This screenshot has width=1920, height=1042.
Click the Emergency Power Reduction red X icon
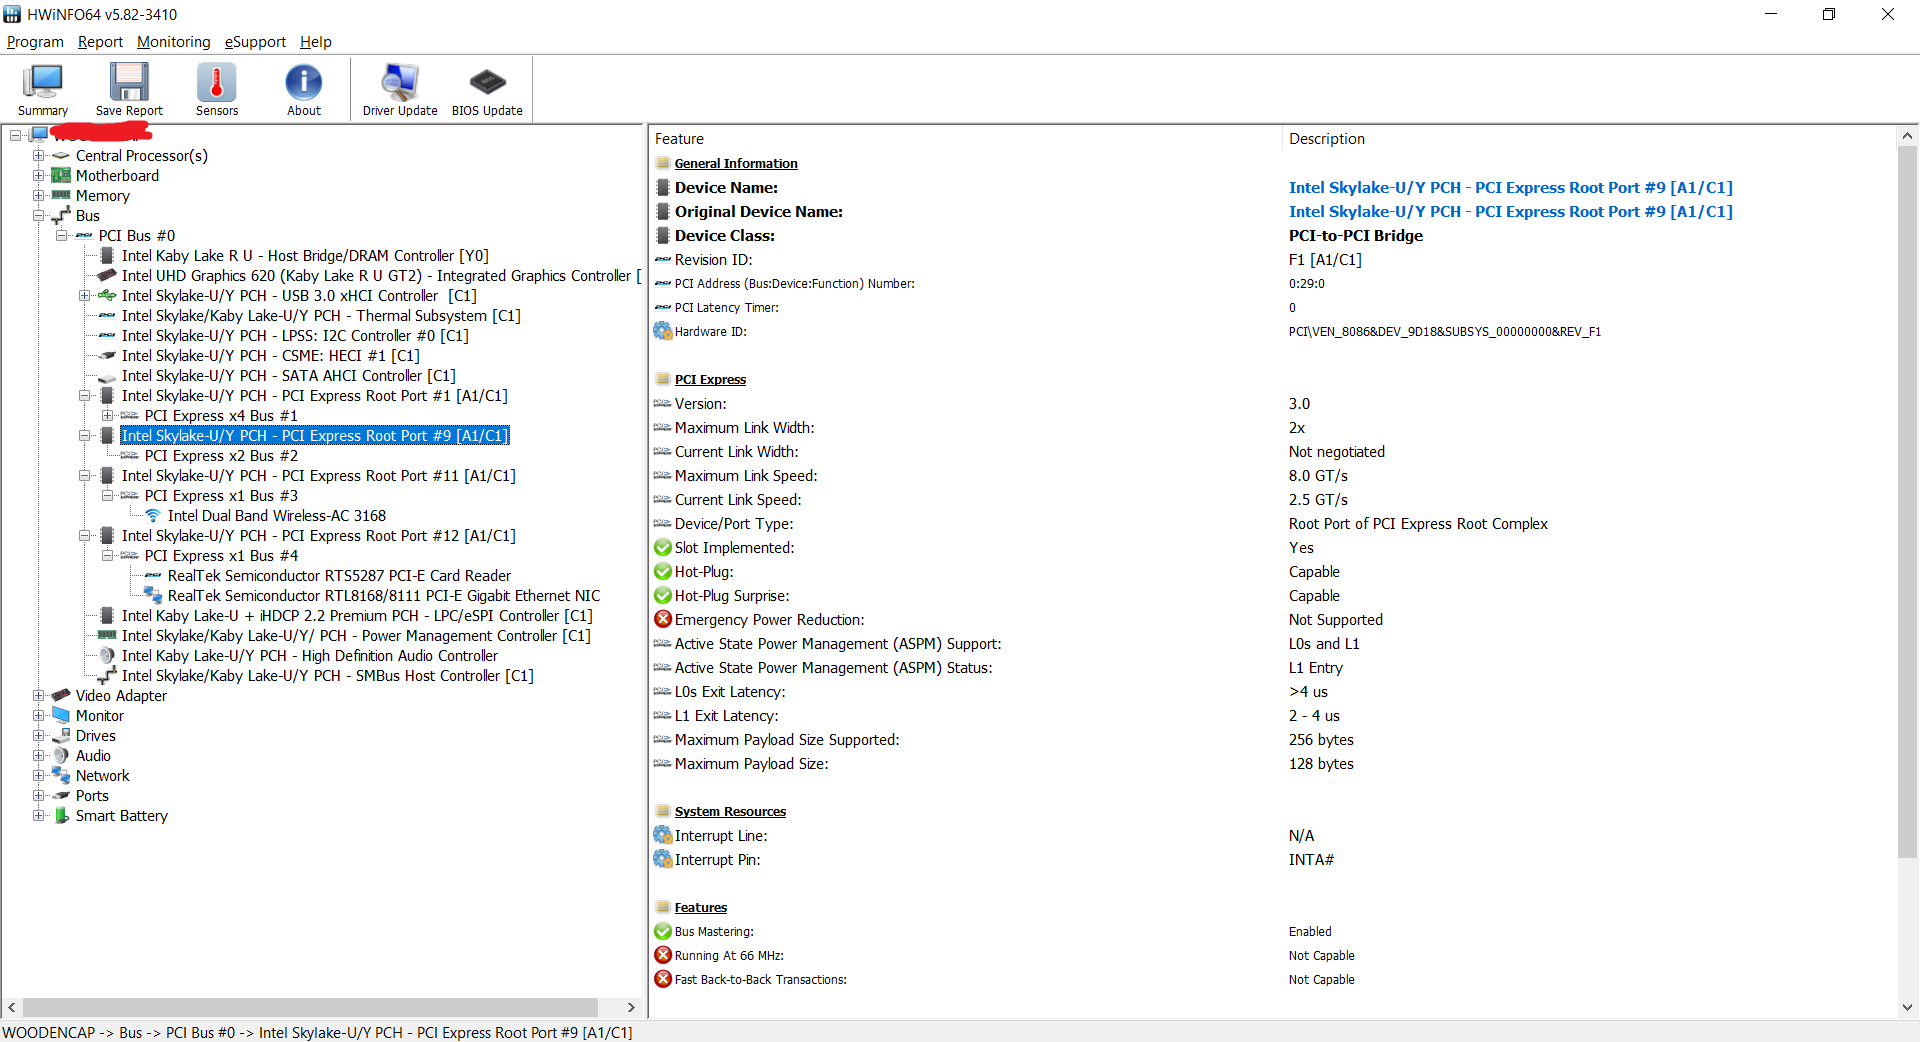(663, 619)
